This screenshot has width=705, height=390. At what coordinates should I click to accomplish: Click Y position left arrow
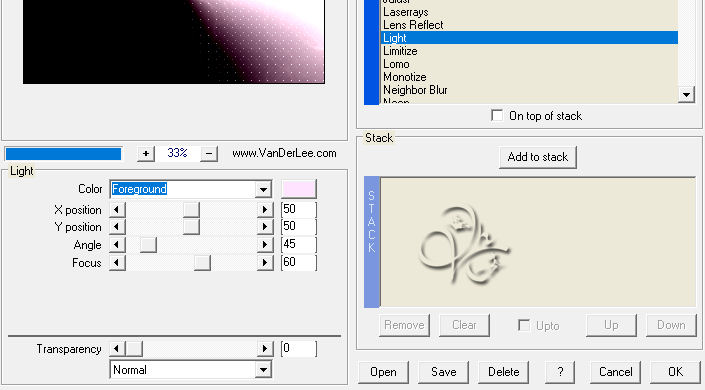[117, 227]
